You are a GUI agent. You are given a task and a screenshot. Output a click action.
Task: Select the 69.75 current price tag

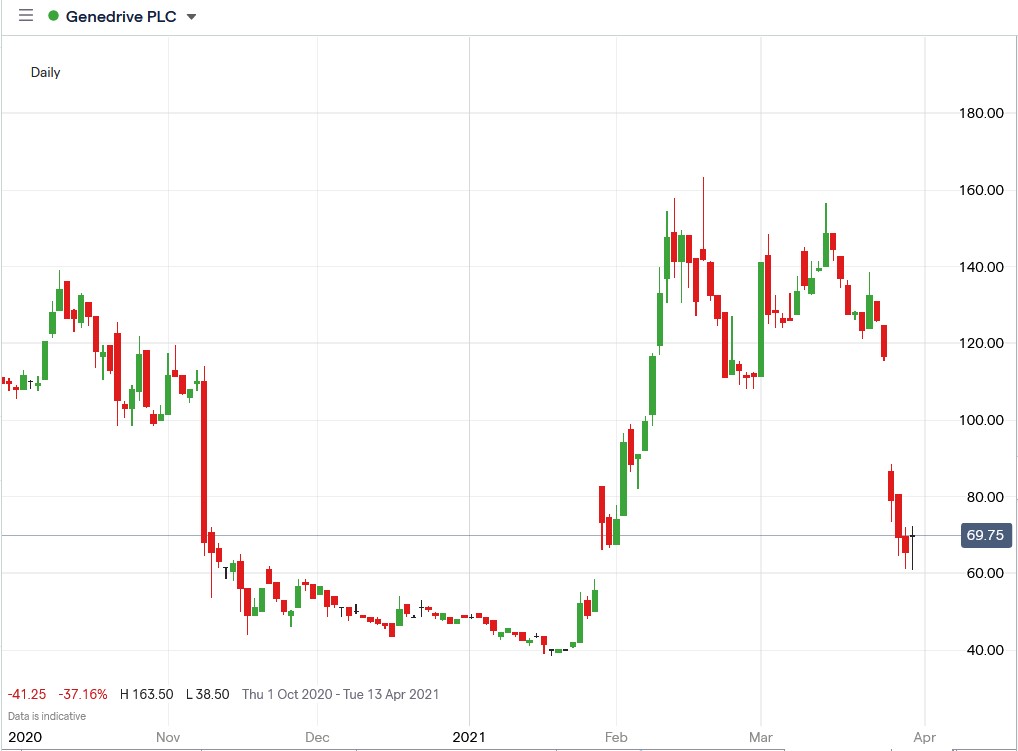(984, 535)
